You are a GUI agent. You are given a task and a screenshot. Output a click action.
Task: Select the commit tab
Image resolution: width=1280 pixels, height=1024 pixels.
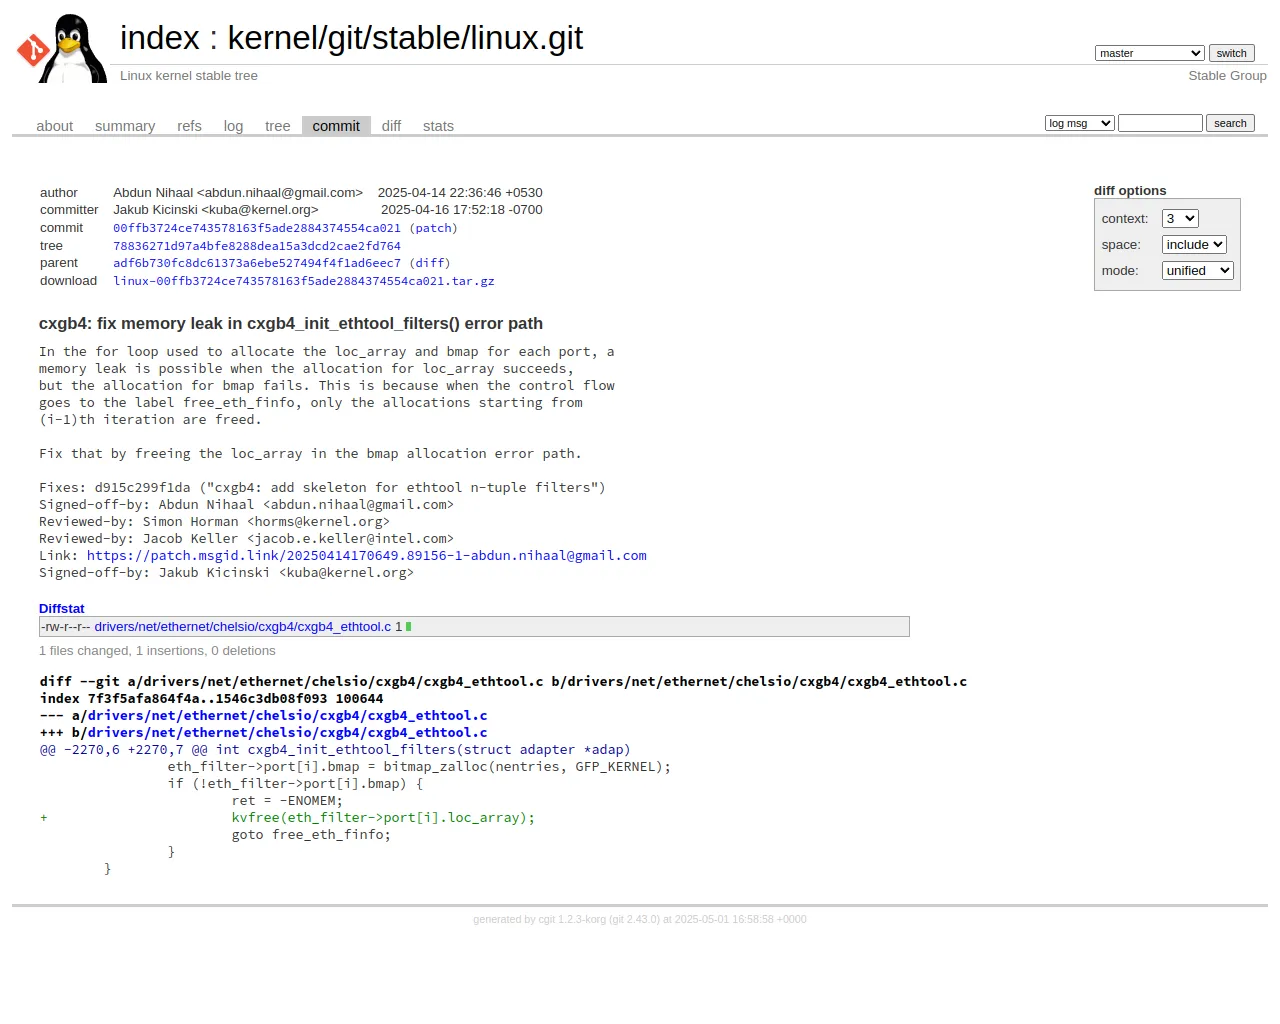(x=336, y=126)
